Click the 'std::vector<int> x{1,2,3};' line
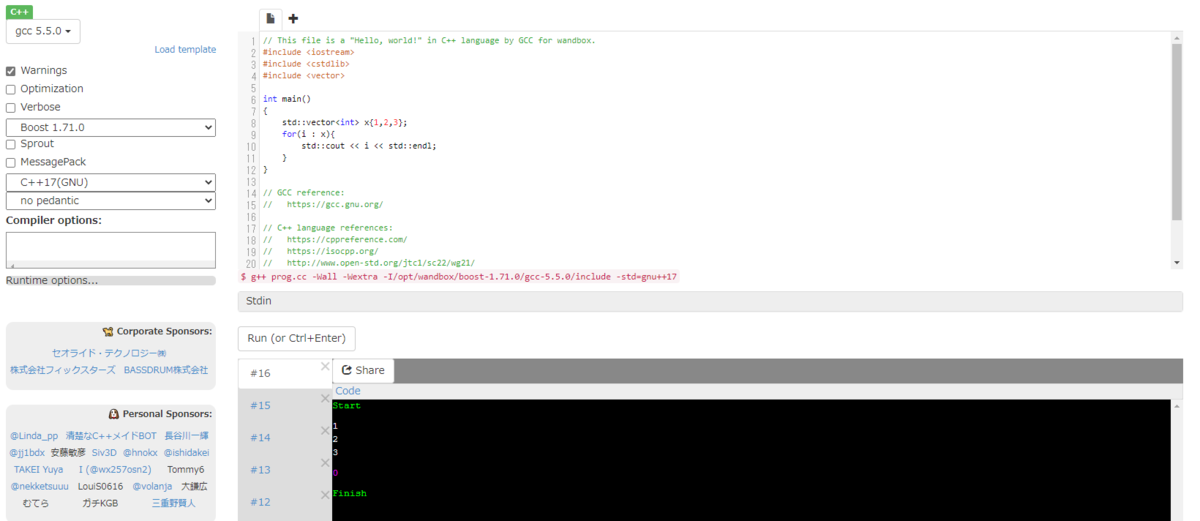This screenshot has height=521, width=1200. coord(344,122)
